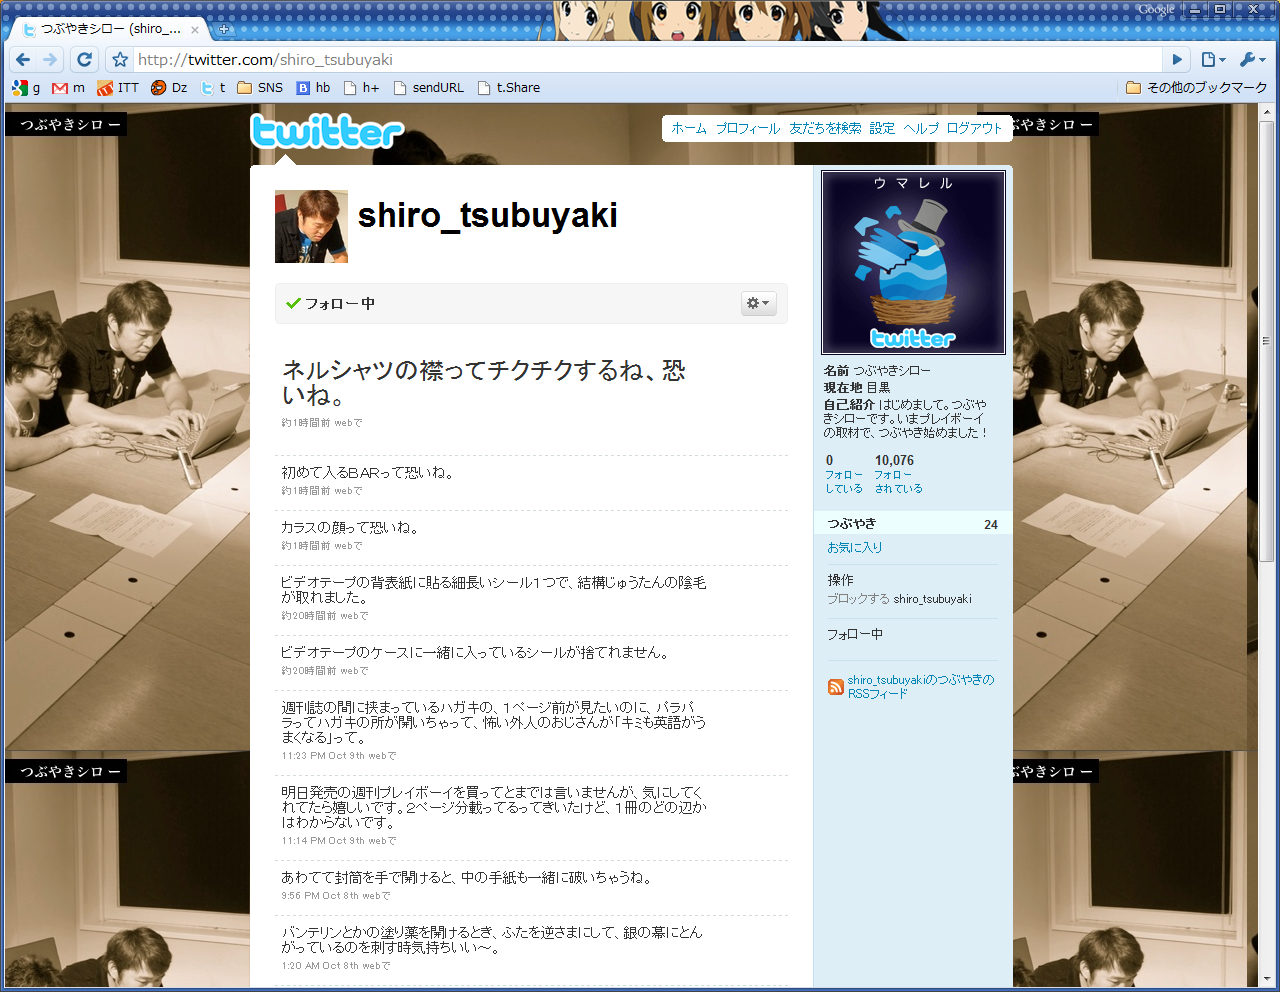The height and width of the screenshot is (992, 1280).
Task: Open the ITT bookmark
Action: point(118,88)
